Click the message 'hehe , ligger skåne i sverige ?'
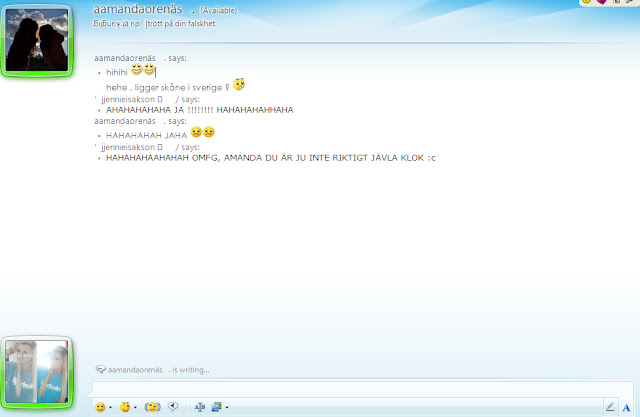 pyautogui.click(x=168, y=87)
